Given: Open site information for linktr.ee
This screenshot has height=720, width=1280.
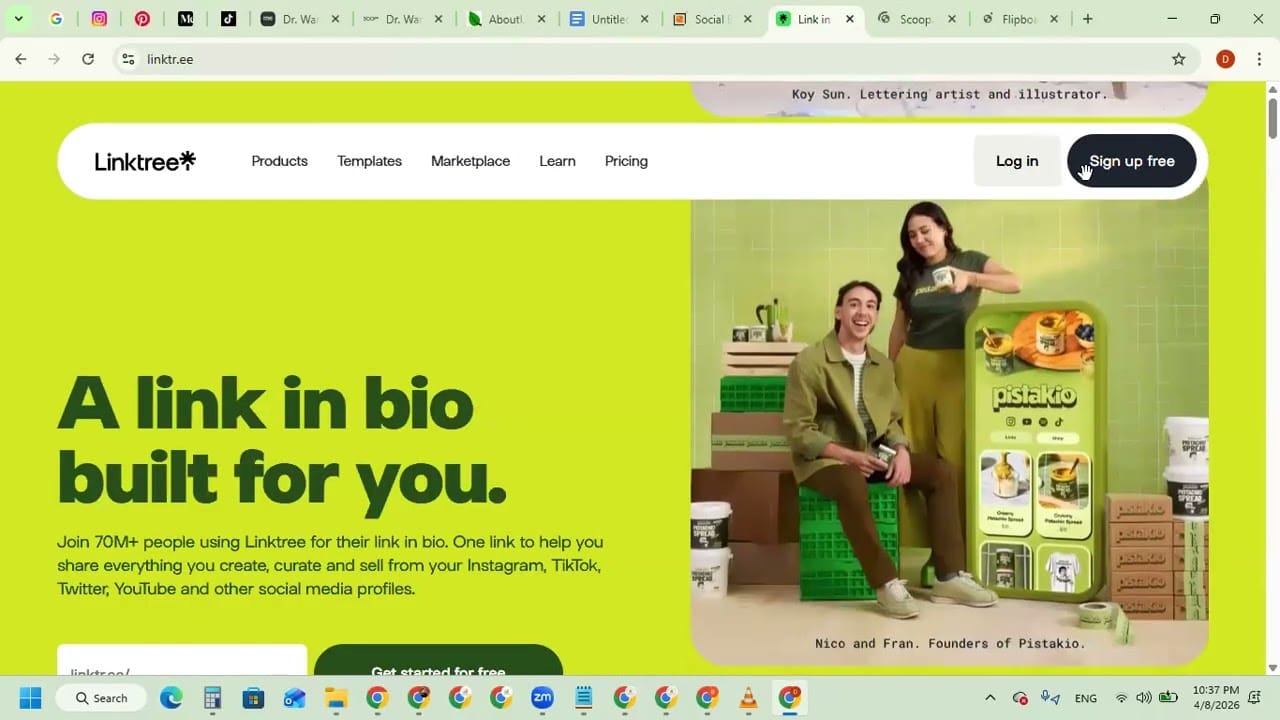Looking at the screenshot, I should click(x=128, y=59).
